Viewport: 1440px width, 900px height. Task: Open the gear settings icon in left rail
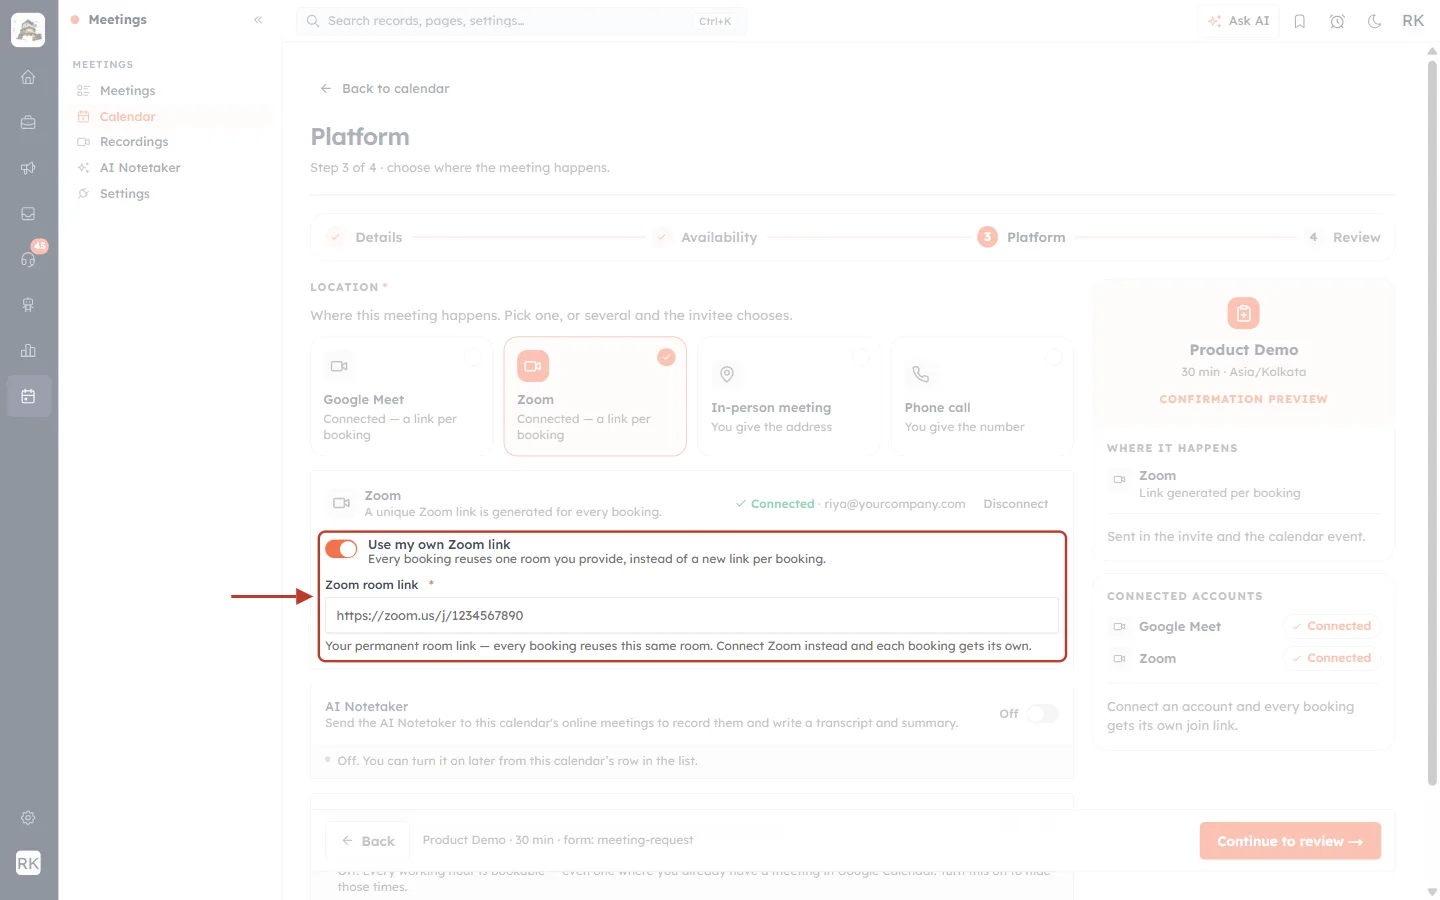tap(28, 818)
